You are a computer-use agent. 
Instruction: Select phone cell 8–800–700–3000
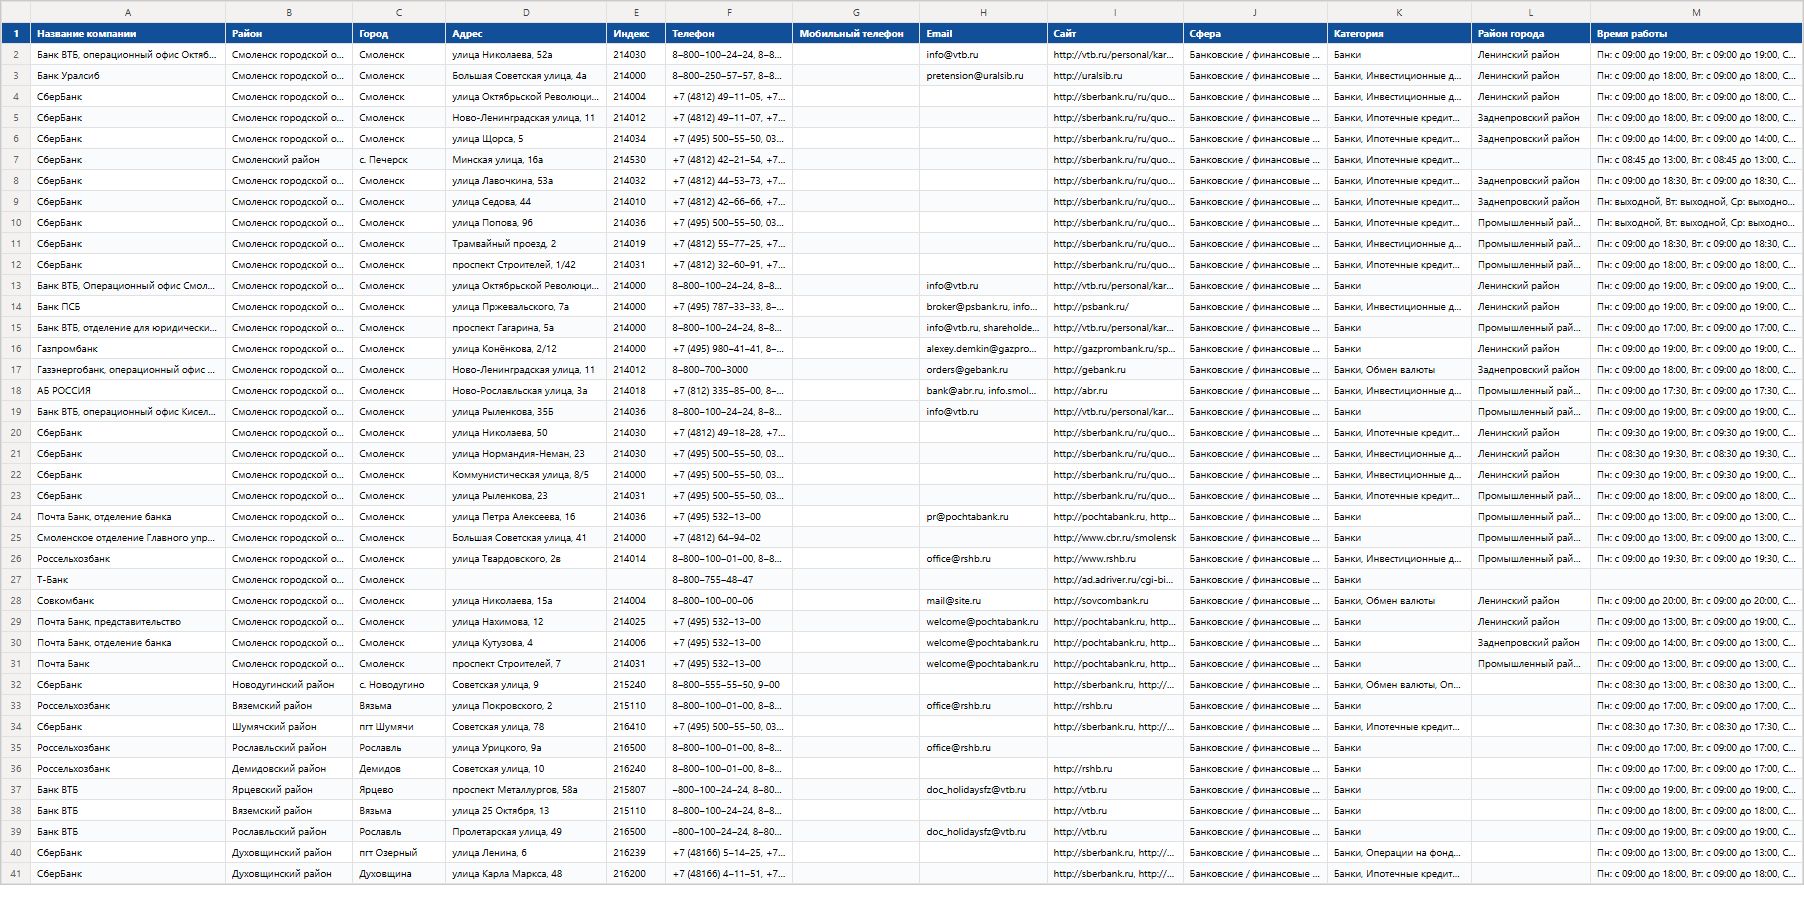click(x=729, y=370)
